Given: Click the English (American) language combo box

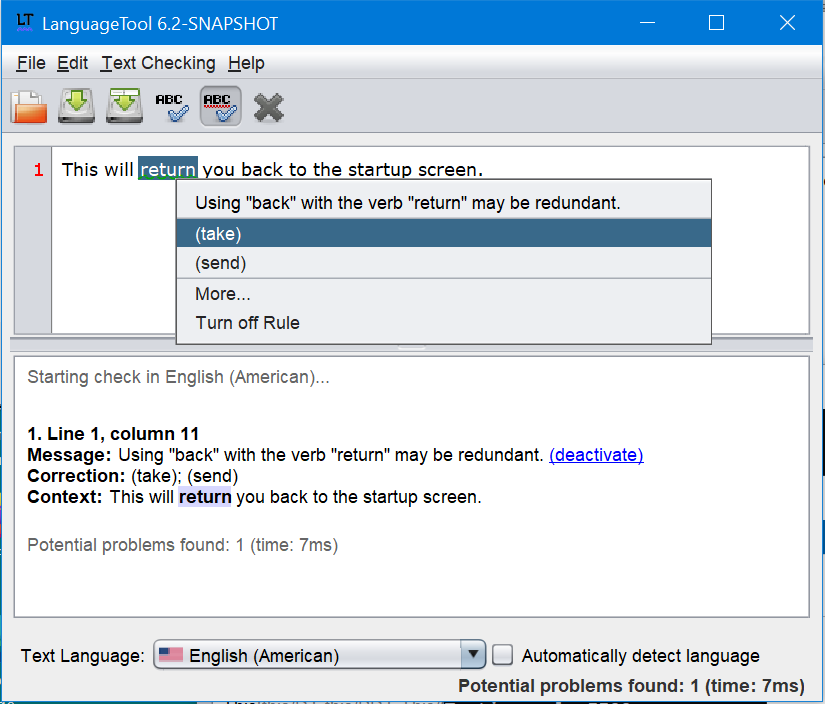Looking at the screenshot, I should [x=319, y=655].
